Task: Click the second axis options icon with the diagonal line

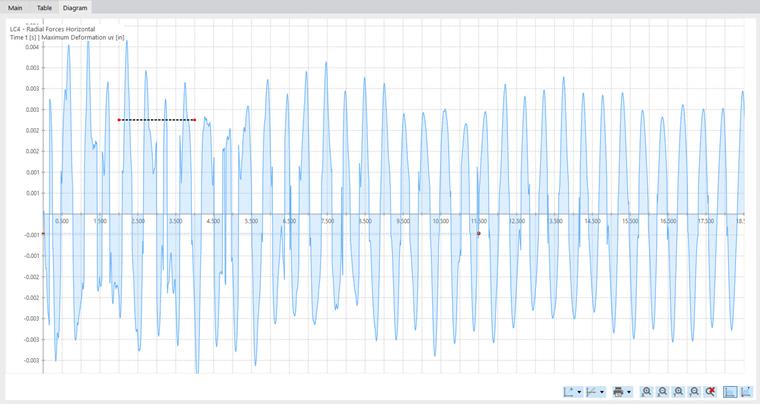Action: (x=592, y=391)
